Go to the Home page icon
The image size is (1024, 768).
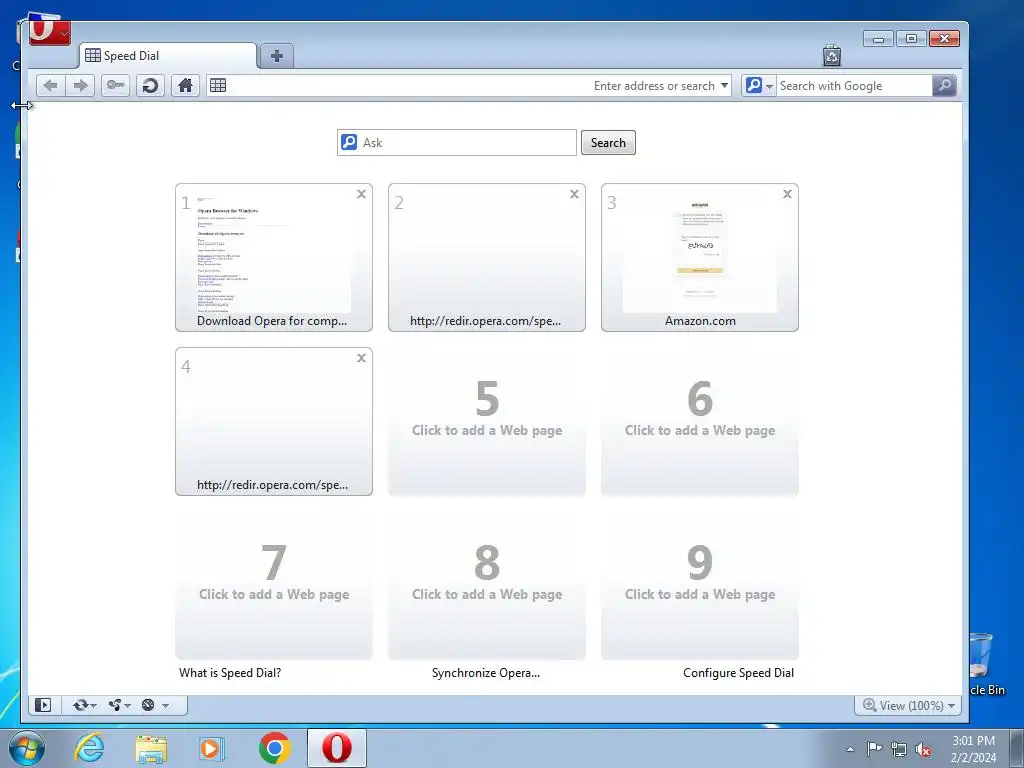[x=185, y=86]
